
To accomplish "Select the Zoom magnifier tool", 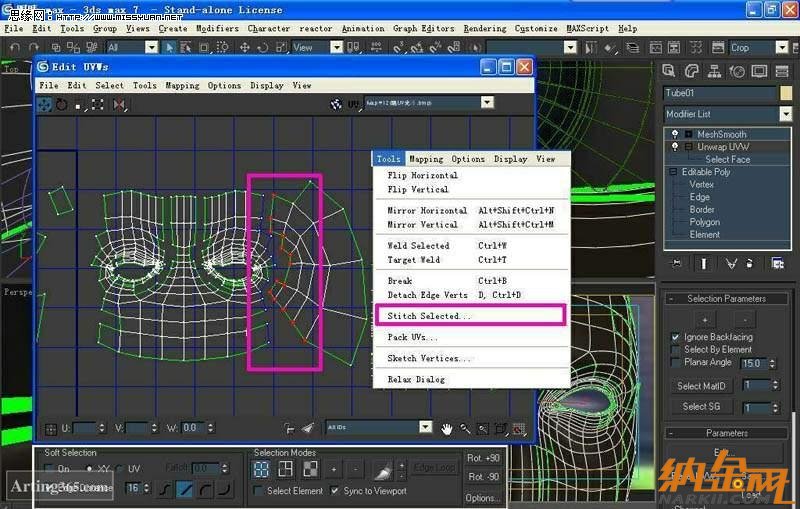I will 465,429.
